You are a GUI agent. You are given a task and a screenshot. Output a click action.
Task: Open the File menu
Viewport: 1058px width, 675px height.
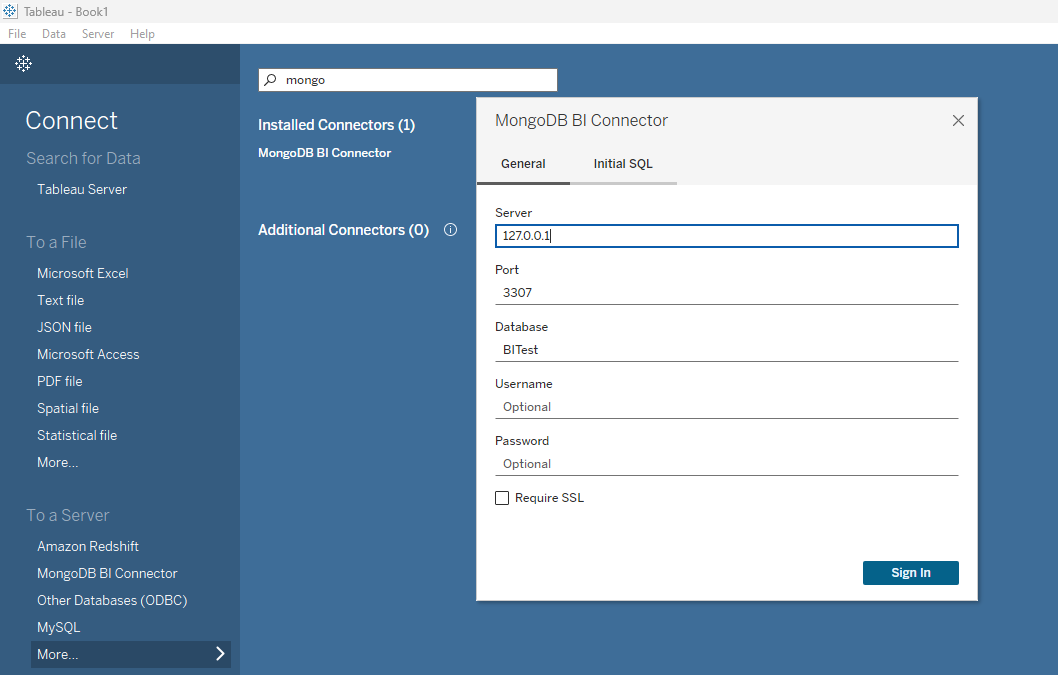click(x=17, y=34)
